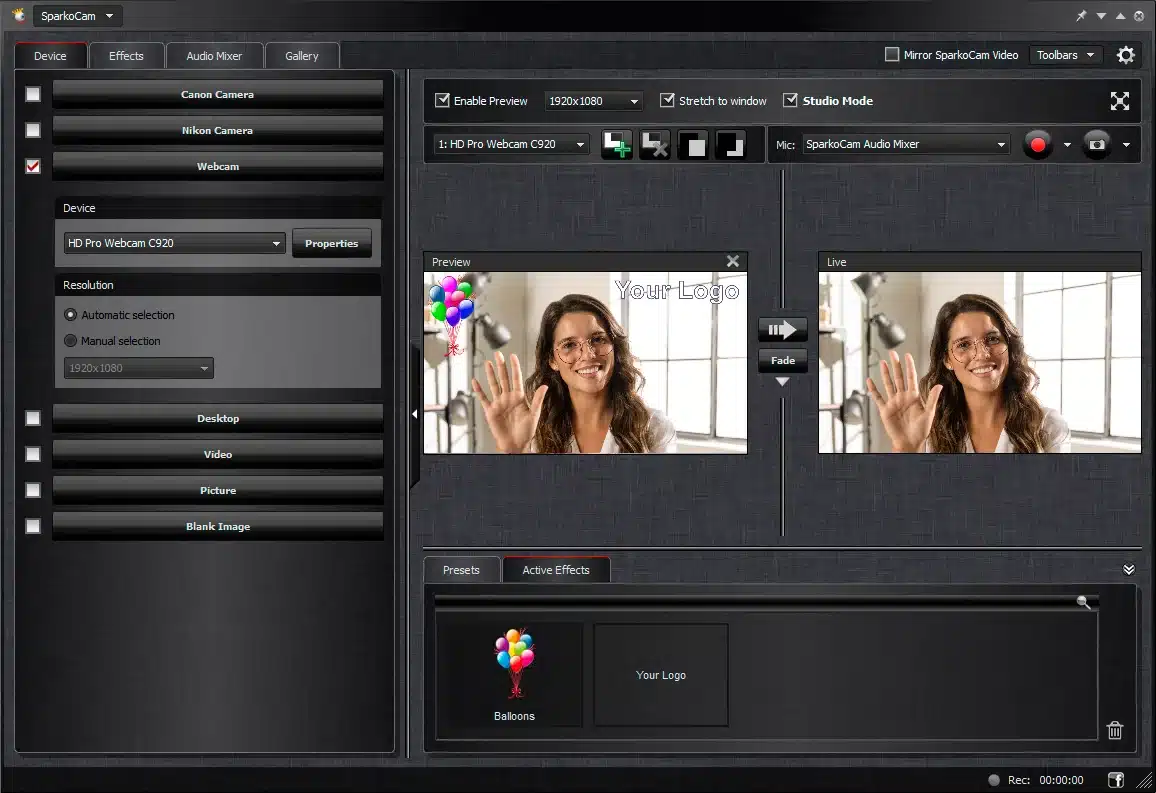Screen dimensions: 1156x793
Task: Open settings via the gear icon
Action: click(1126, 55)
